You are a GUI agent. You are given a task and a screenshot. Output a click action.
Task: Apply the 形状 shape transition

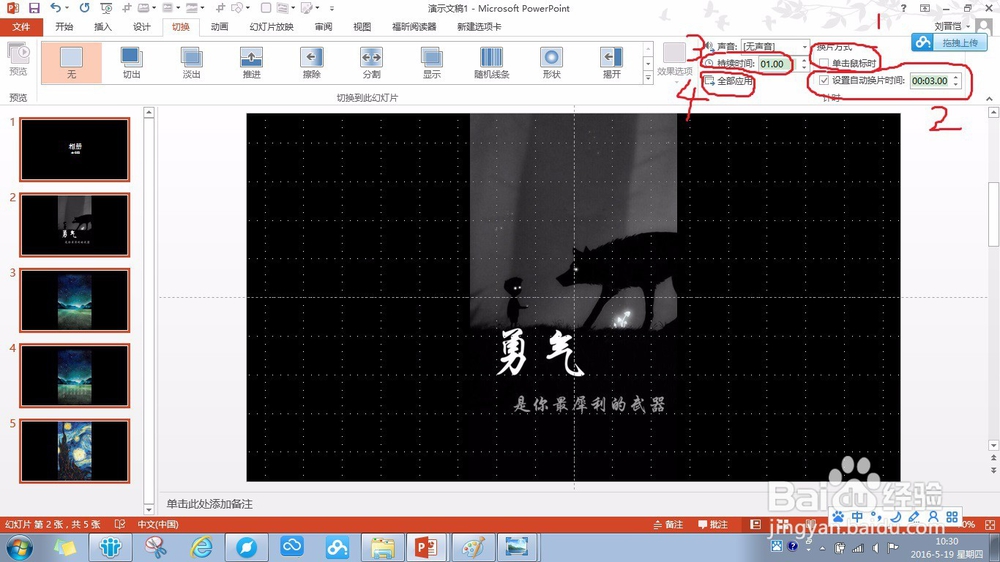point(552,63)
